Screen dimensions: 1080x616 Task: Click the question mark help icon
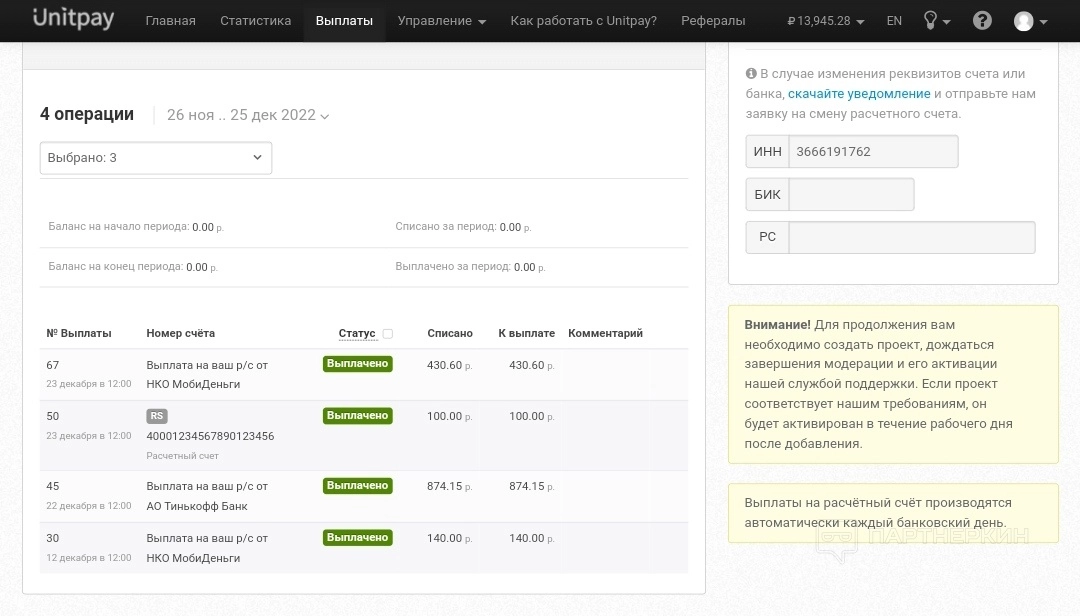pos(982,21)
